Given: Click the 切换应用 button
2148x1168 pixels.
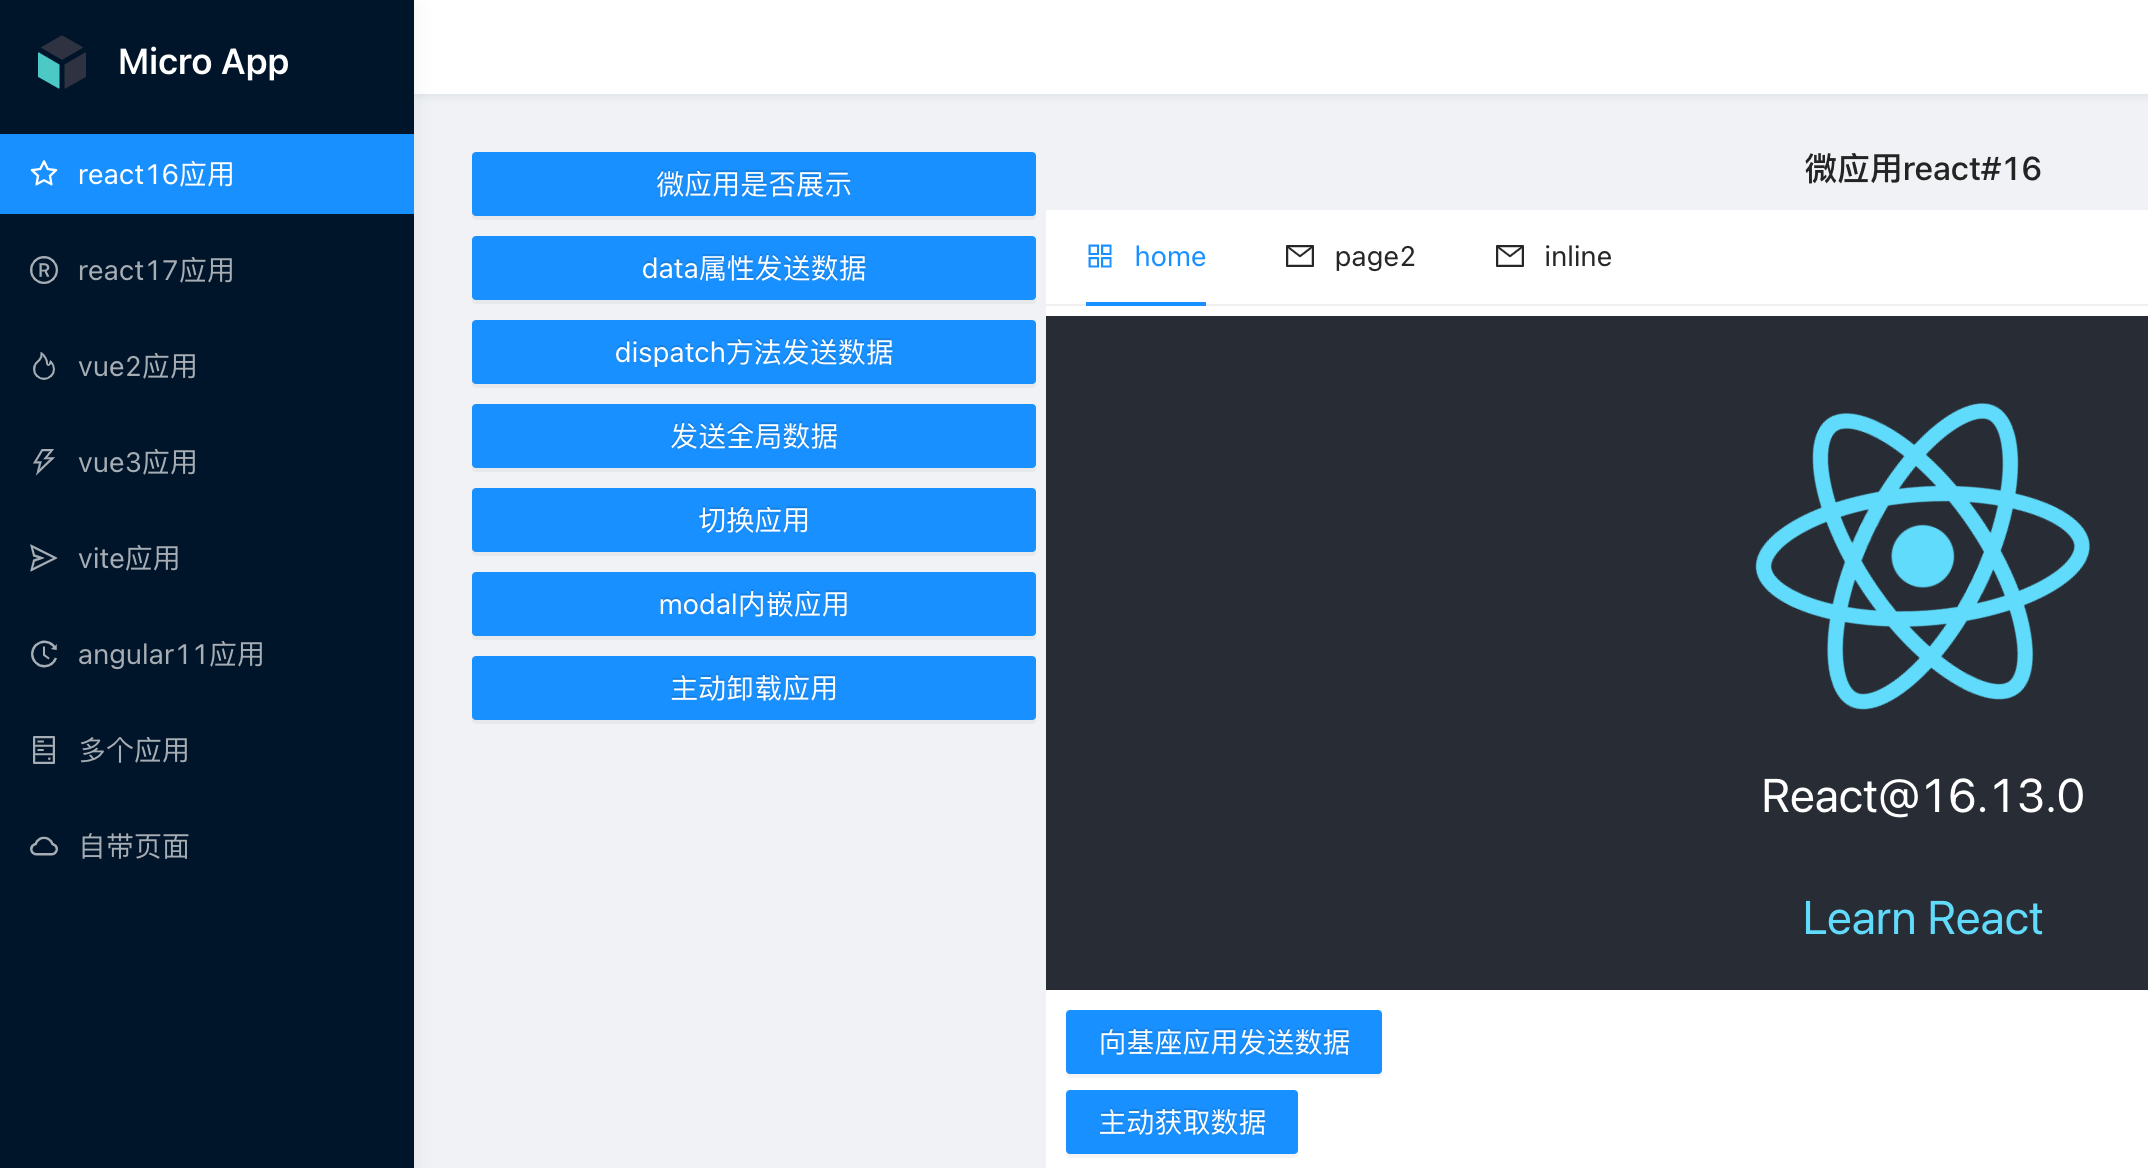Looking at the screenshot, I should [x=754, y=520].
